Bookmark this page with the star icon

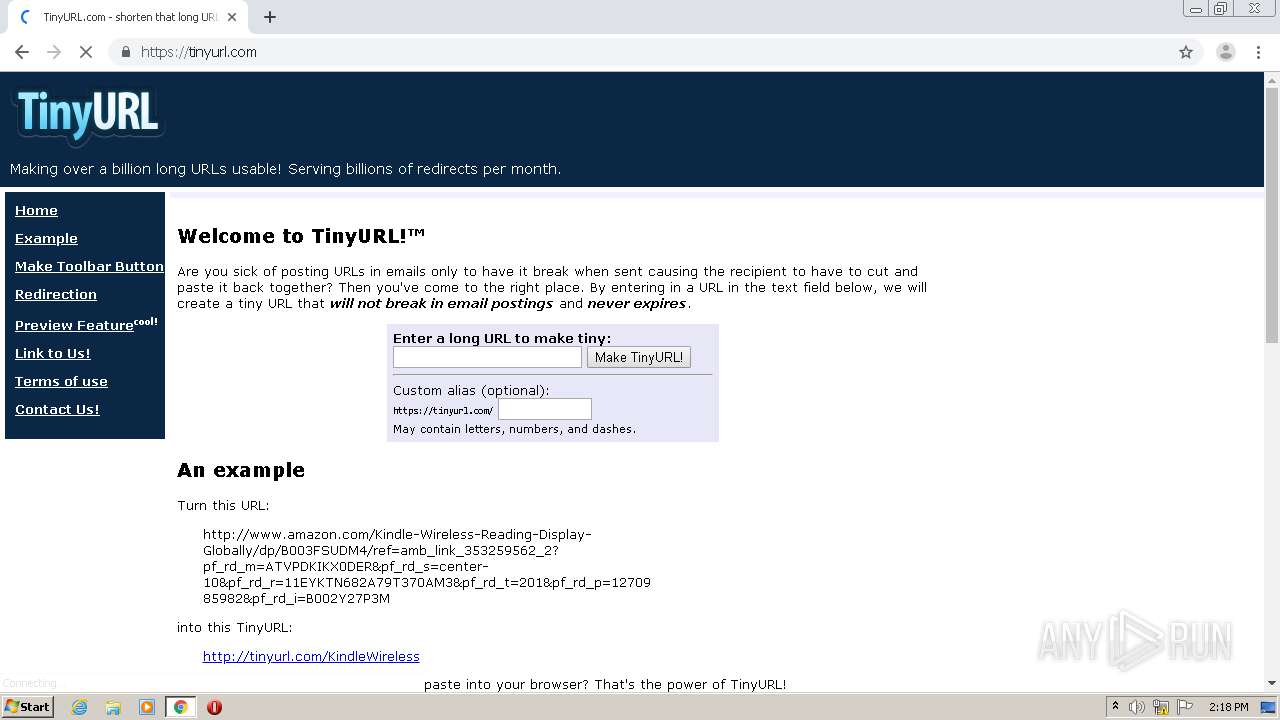[x=1186, y=52]
